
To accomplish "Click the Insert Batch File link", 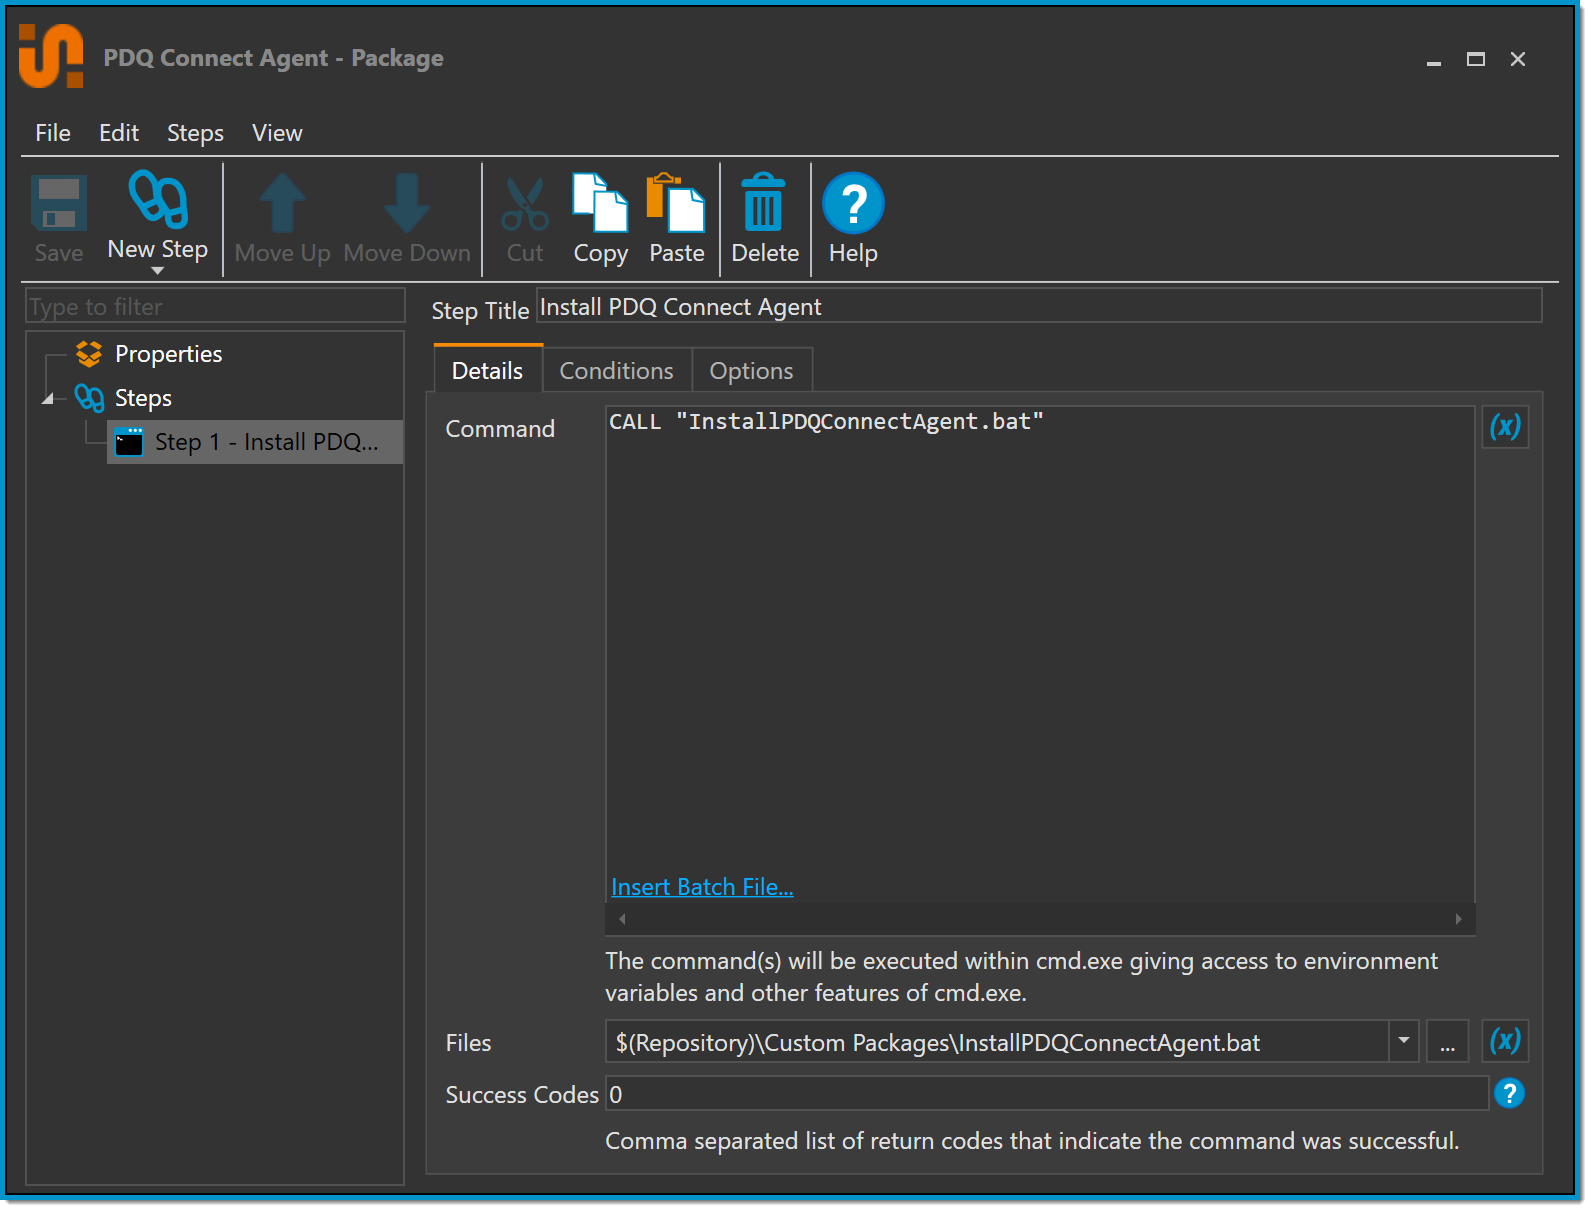I will (702, 887).
